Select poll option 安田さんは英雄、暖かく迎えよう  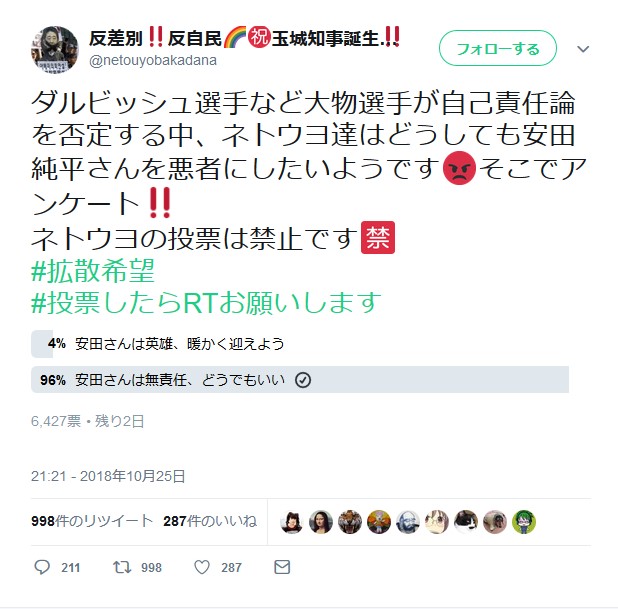click(179, 344)
